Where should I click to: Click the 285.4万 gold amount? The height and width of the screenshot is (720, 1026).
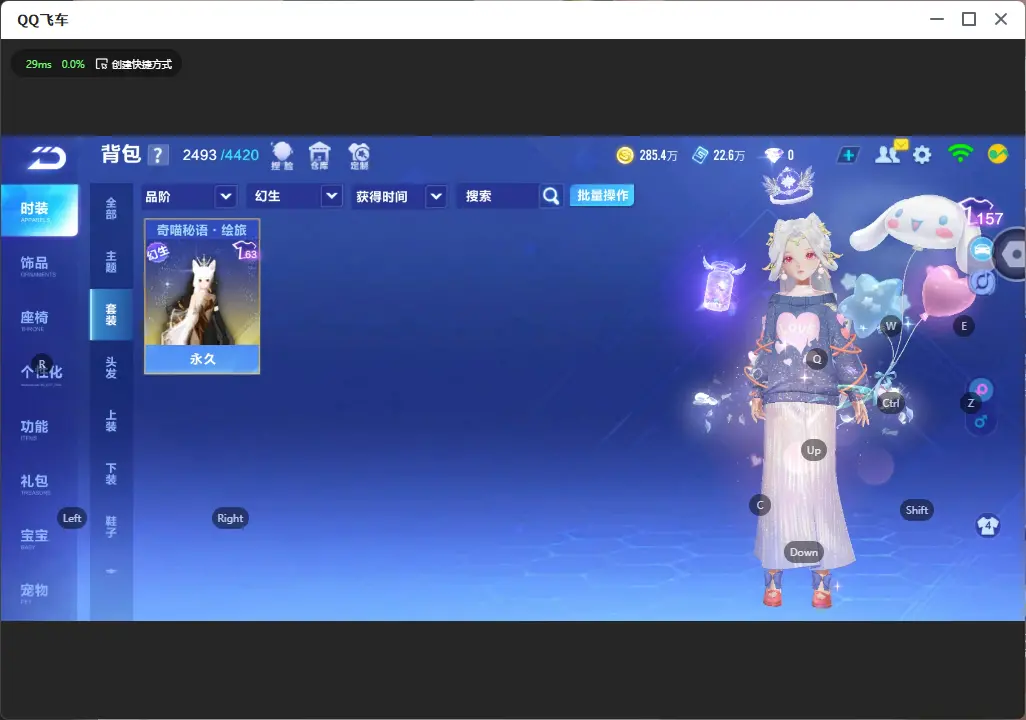tap(658, 155)
